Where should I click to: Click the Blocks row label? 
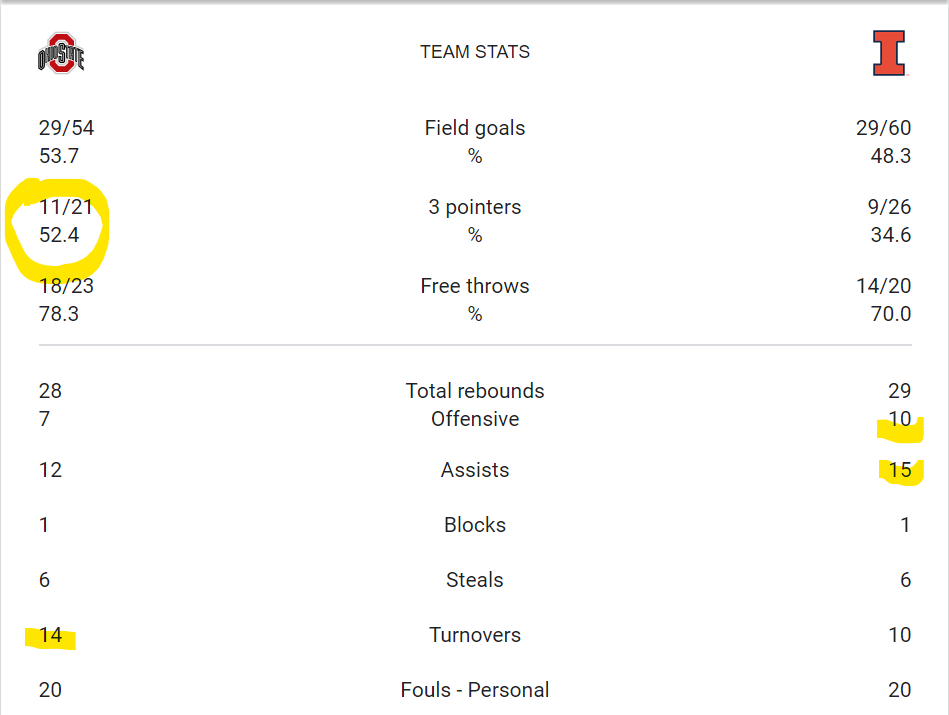click(475, 525)
